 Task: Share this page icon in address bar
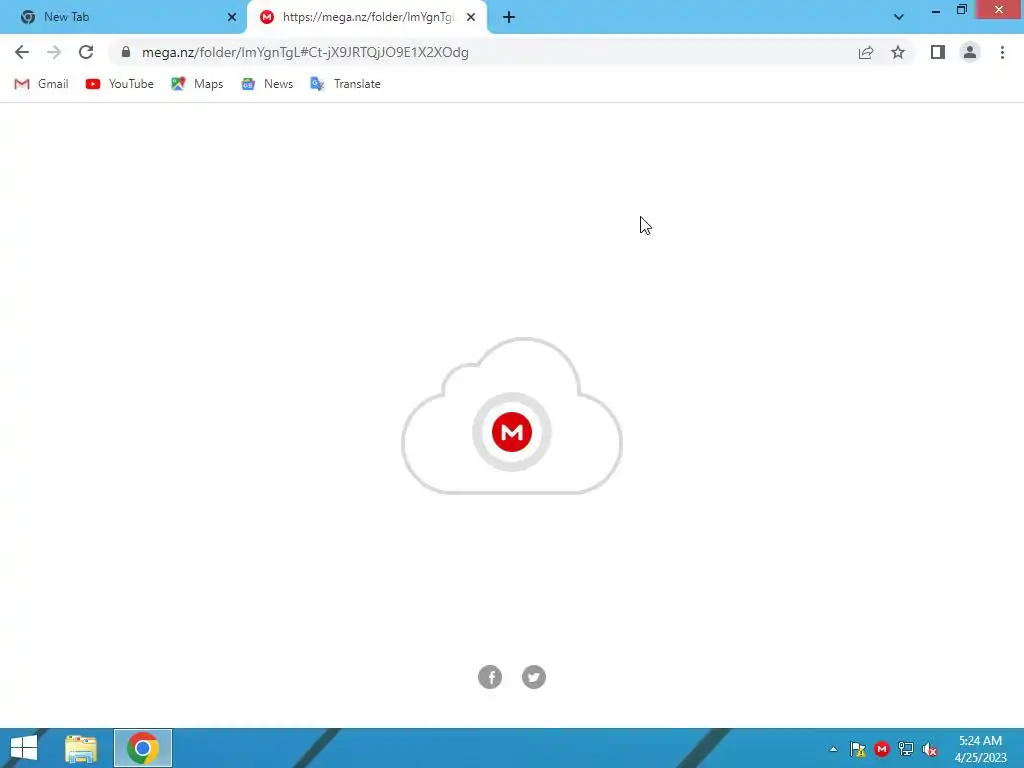coord(866,52)
